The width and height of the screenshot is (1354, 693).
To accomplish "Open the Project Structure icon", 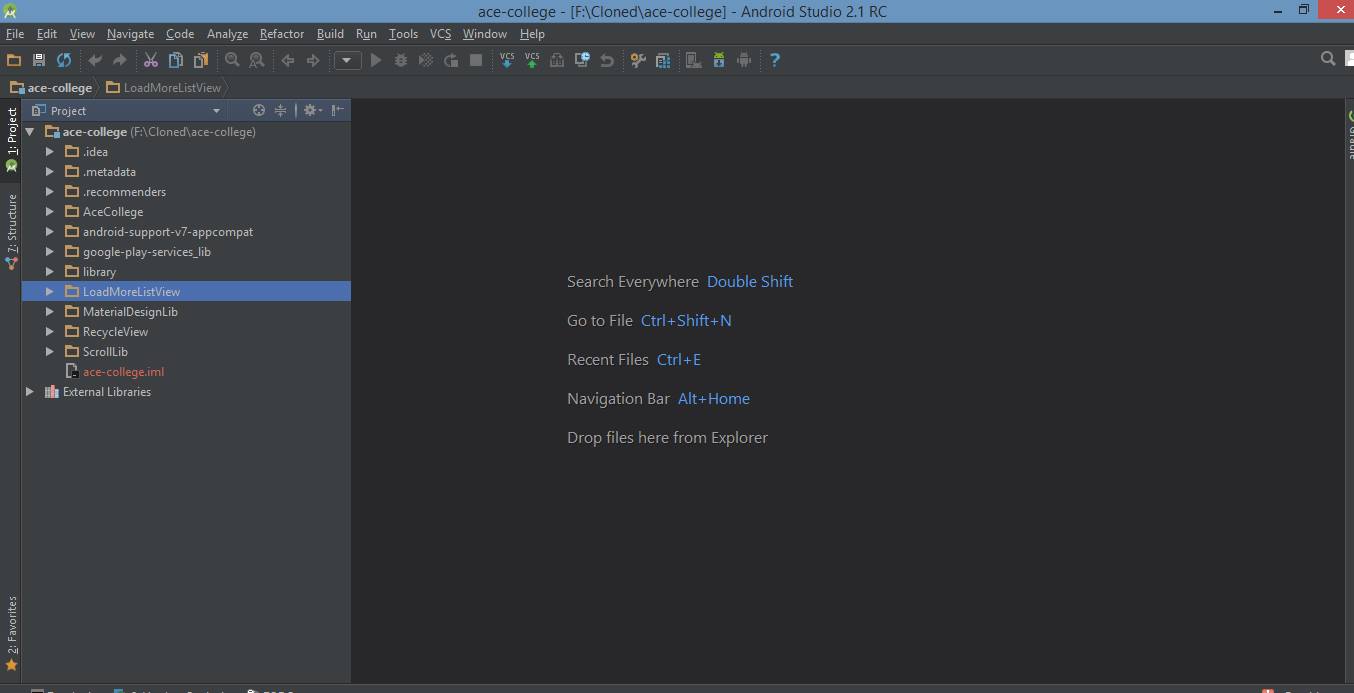I will (x=663, y=60).
